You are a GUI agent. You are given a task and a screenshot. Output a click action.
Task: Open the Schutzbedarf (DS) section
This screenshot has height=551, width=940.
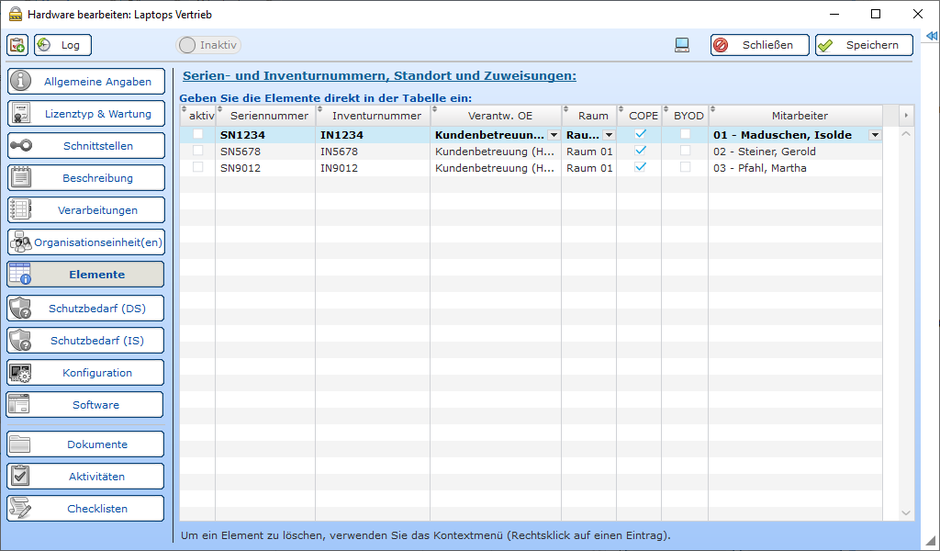(86, 308)
